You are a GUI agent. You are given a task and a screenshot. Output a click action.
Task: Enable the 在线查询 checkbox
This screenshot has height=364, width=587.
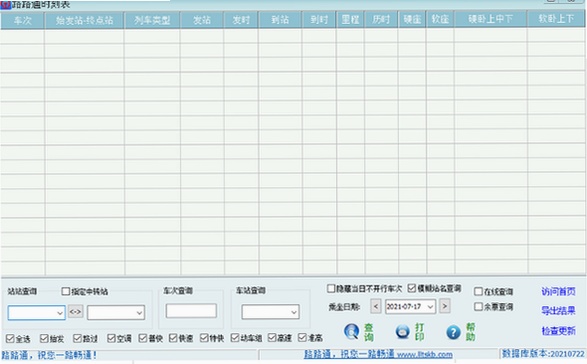tap(478, 292)
